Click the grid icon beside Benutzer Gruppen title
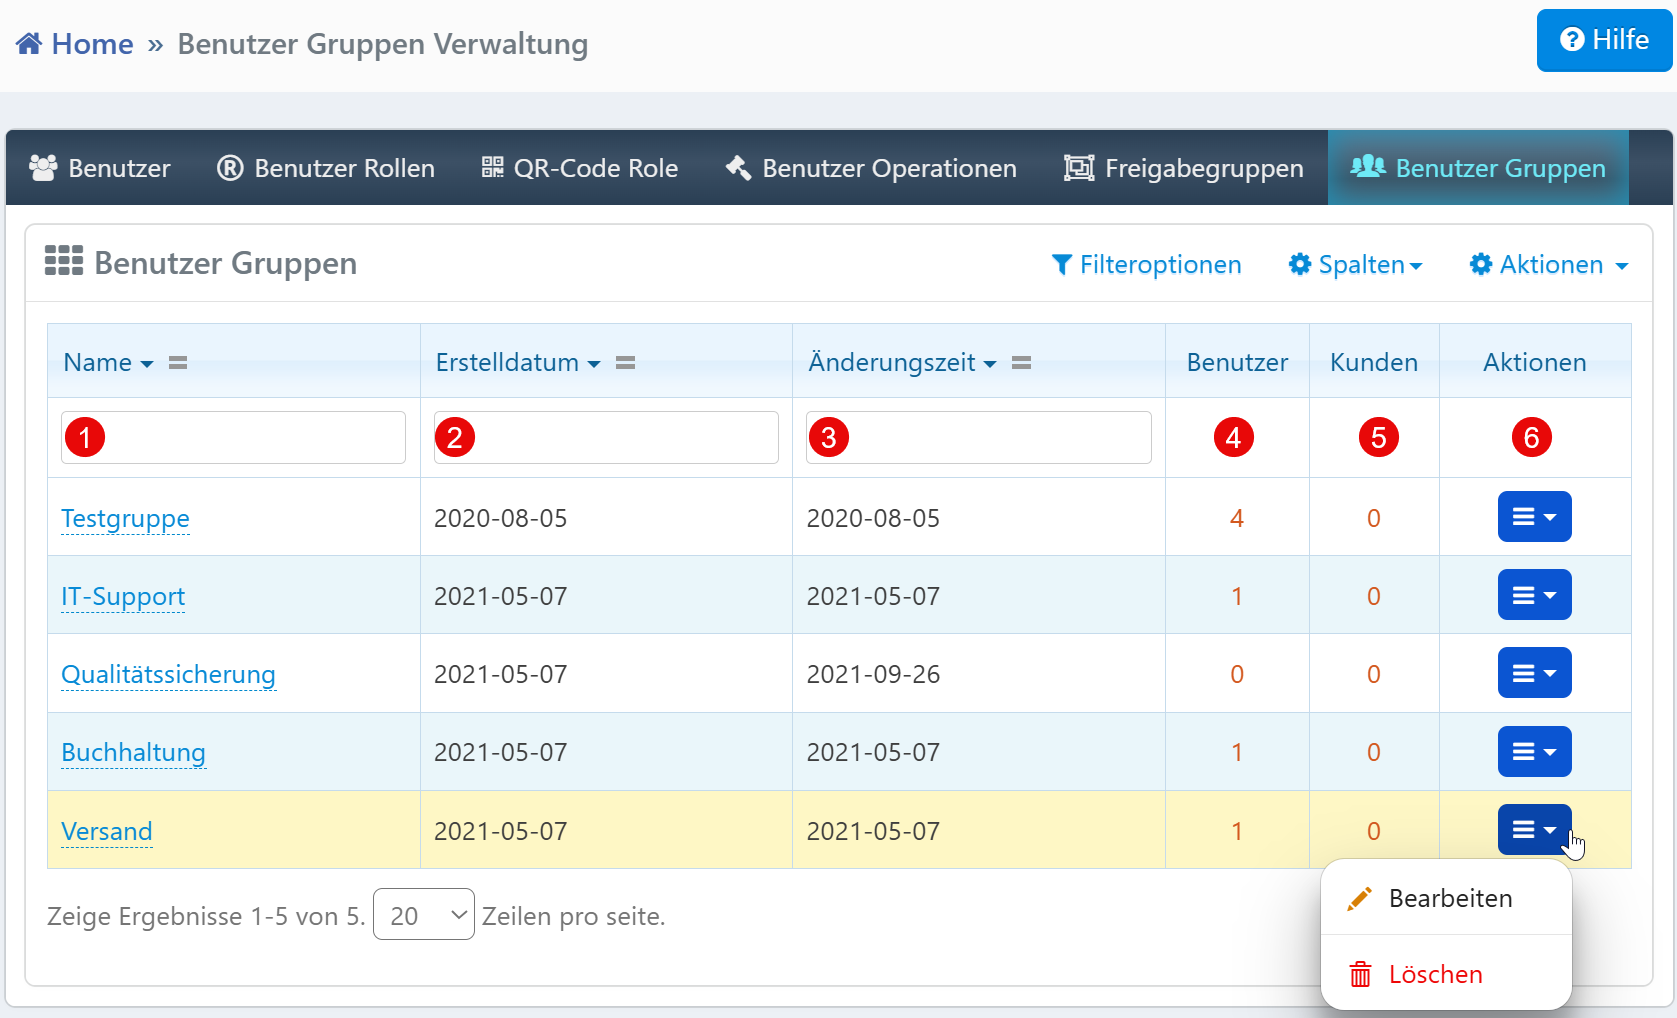 coord(64,261)
